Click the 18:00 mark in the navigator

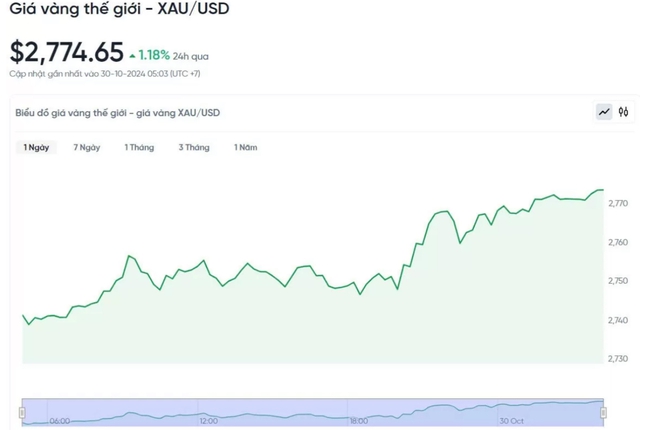[359, 421]
